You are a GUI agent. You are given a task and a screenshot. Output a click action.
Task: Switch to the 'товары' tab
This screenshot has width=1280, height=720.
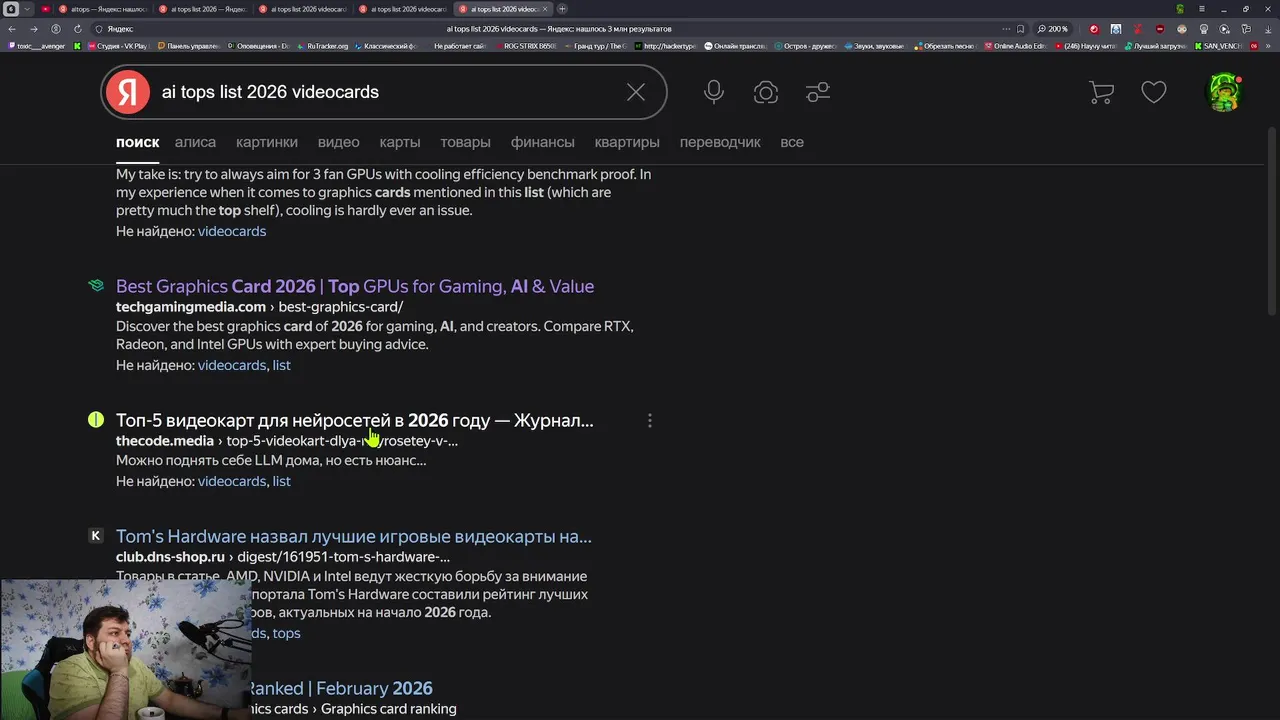point(465,142)
